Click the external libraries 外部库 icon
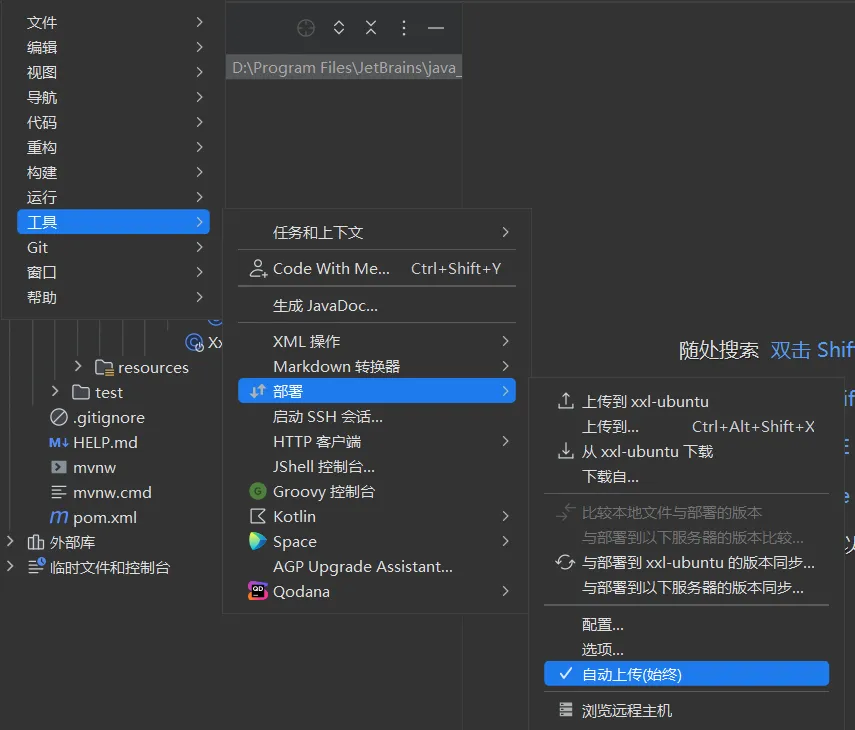The height and width of the screenshot is (730, 855). pos(35,542)
